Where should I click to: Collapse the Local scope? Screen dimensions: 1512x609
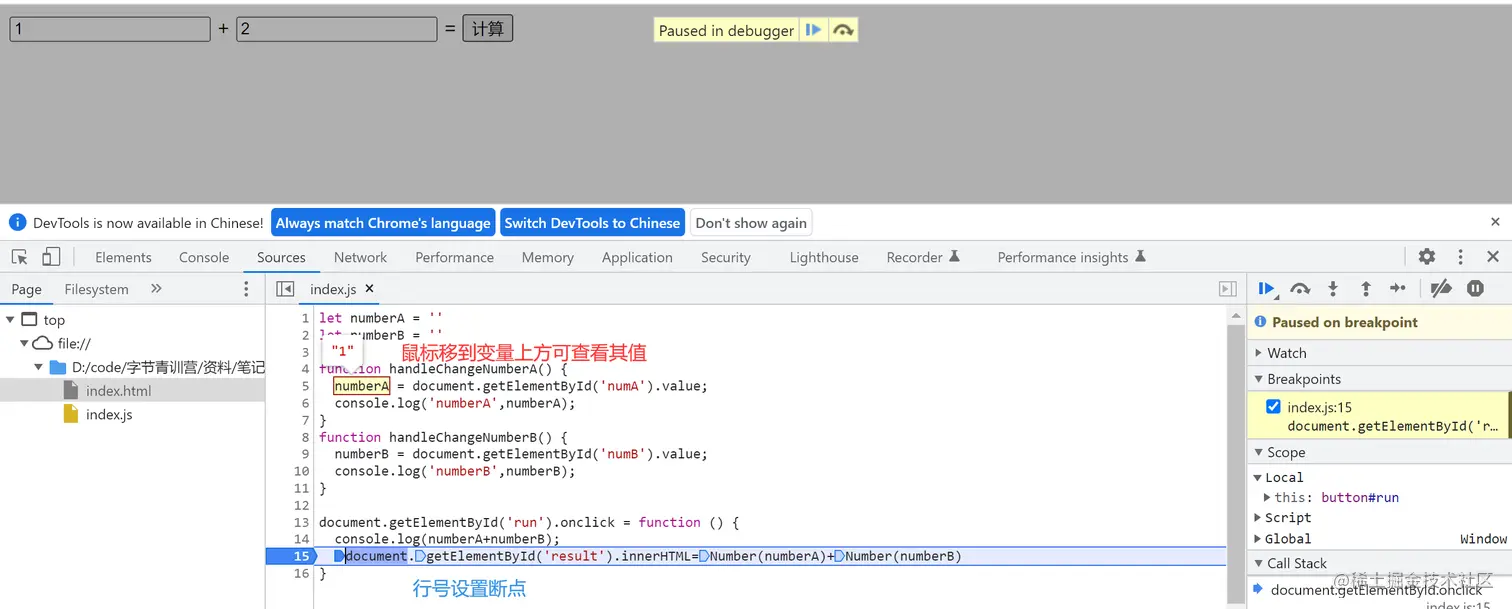pos(1258,477)
